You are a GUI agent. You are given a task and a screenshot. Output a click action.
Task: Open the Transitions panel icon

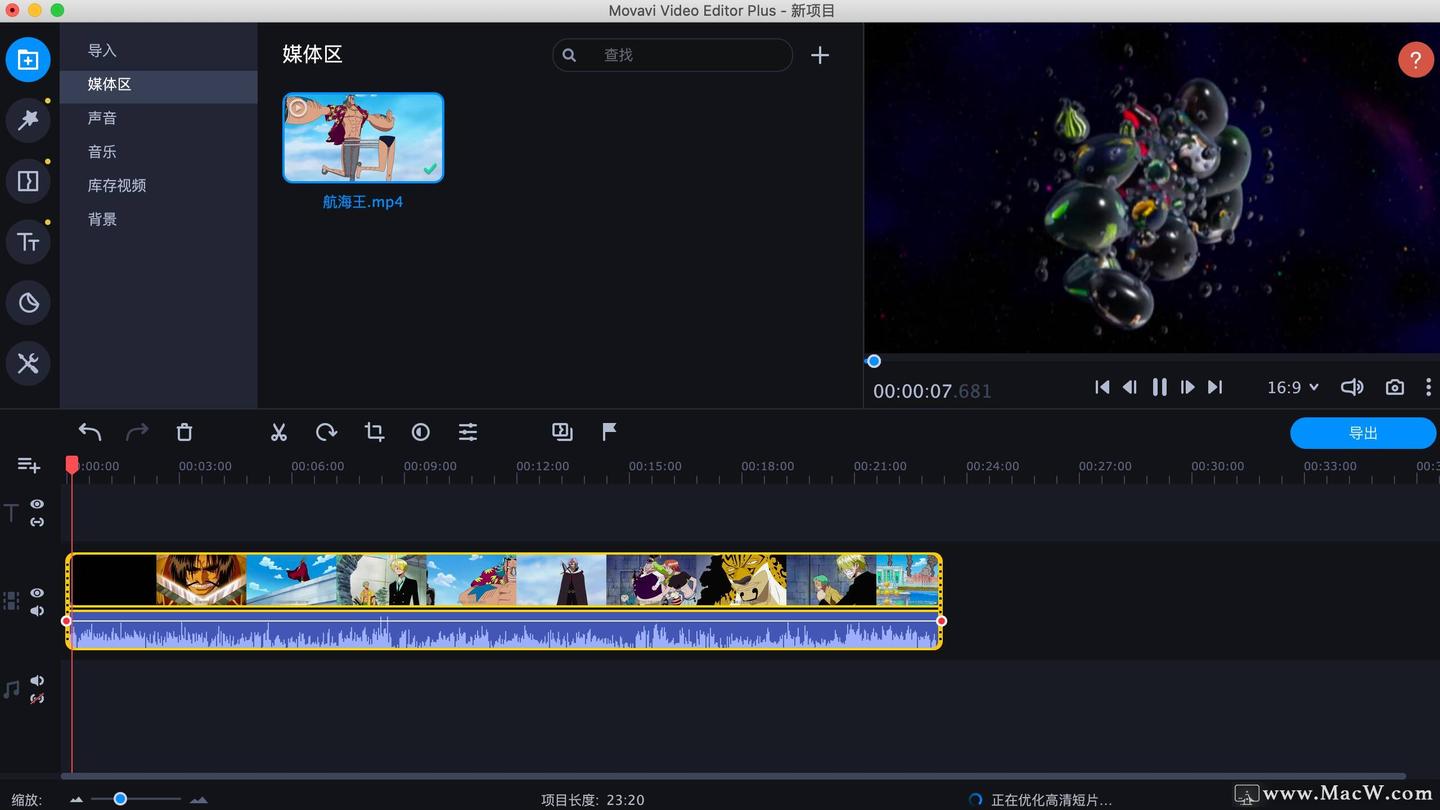28,181
